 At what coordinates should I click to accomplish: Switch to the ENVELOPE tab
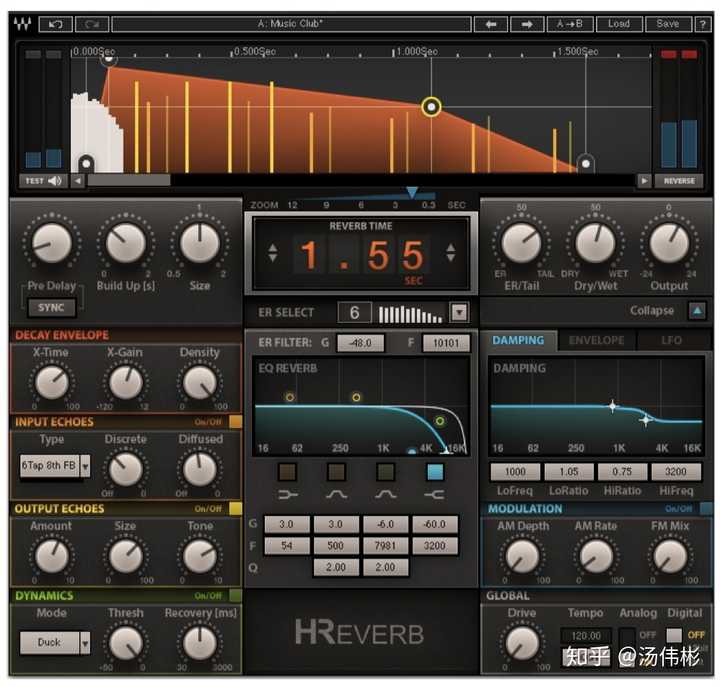tap(596, 340)
